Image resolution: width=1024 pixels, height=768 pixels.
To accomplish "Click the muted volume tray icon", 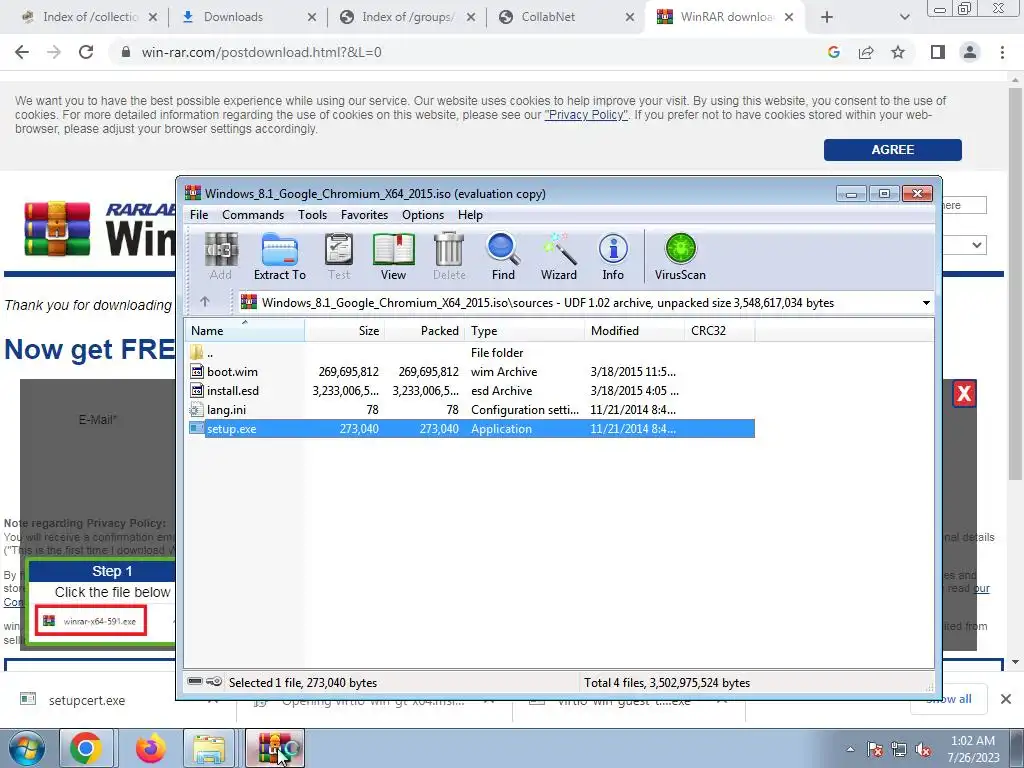I will [x=923, y=750].
